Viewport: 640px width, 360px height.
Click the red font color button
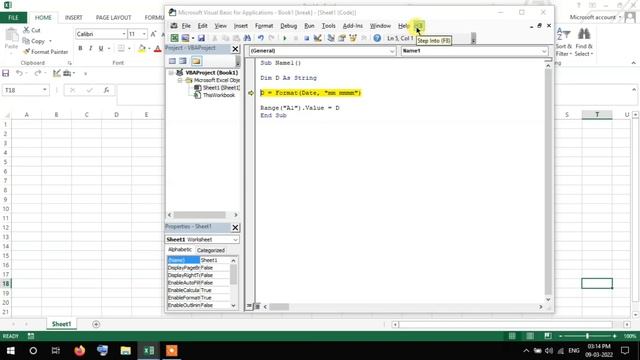coord(158,49)
